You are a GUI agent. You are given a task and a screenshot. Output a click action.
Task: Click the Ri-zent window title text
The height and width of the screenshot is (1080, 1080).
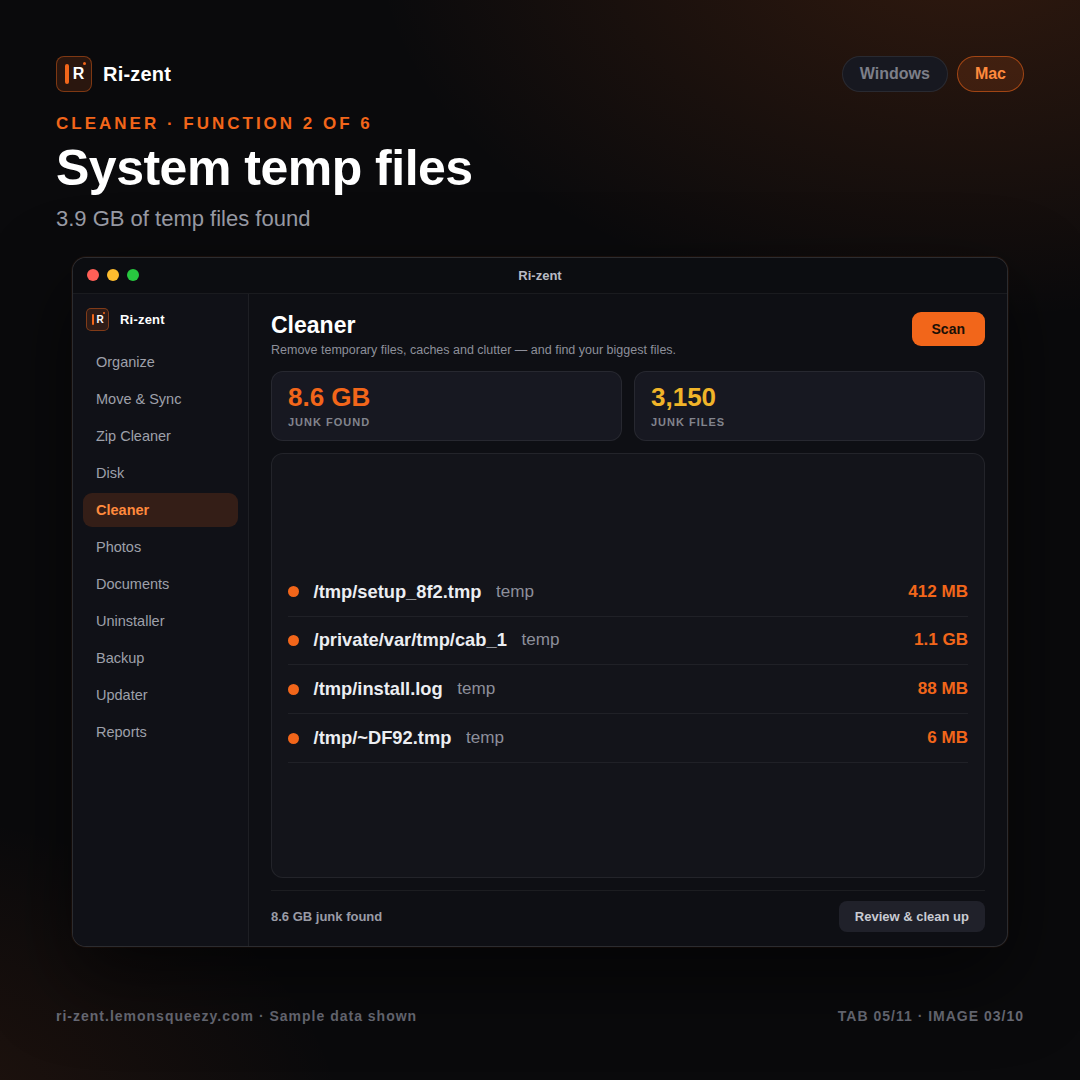(x=540, y=276)
